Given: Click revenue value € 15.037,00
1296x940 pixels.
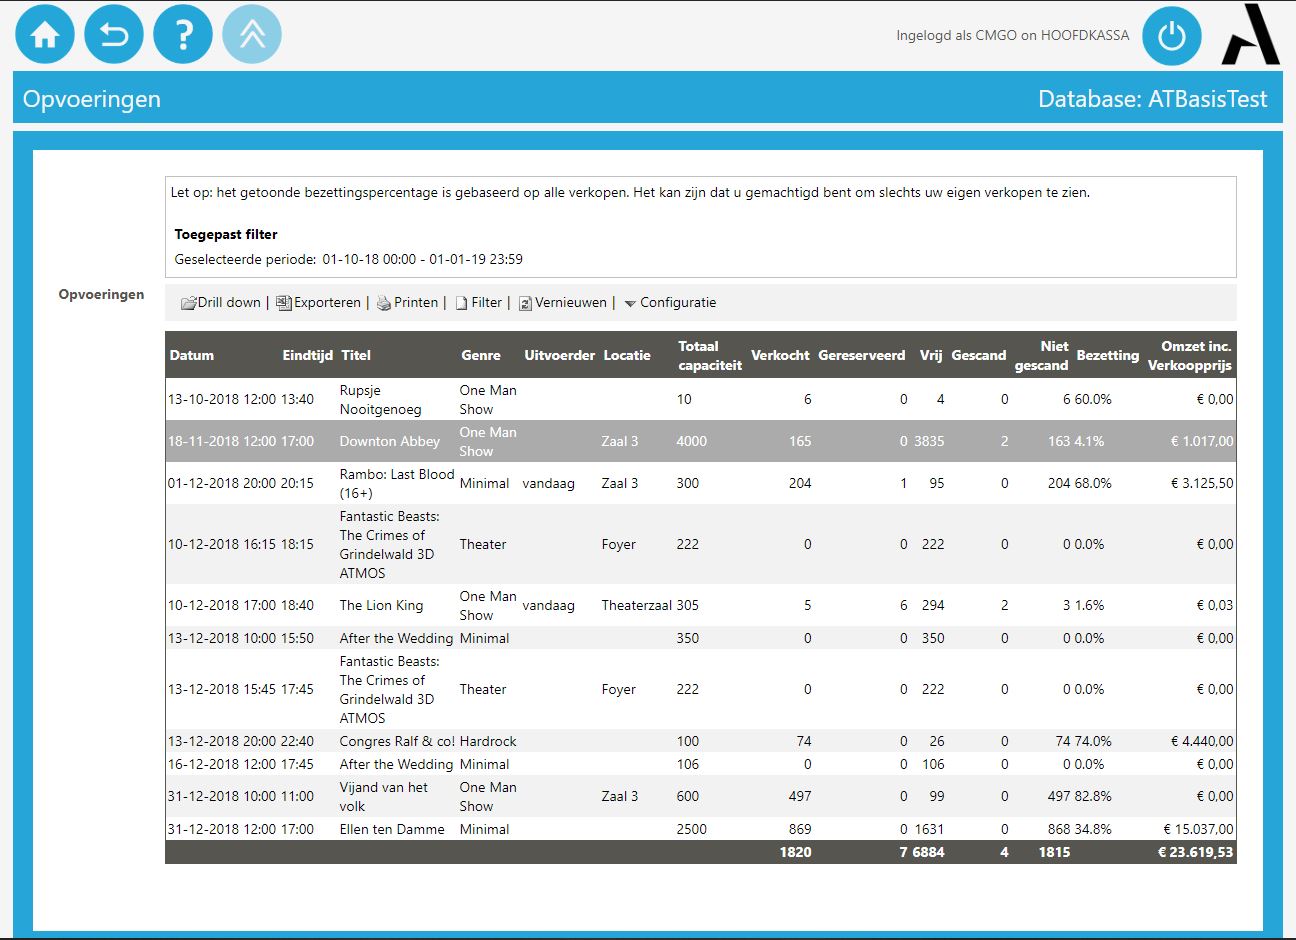Looking at the screenshot, I should 1198,829.
